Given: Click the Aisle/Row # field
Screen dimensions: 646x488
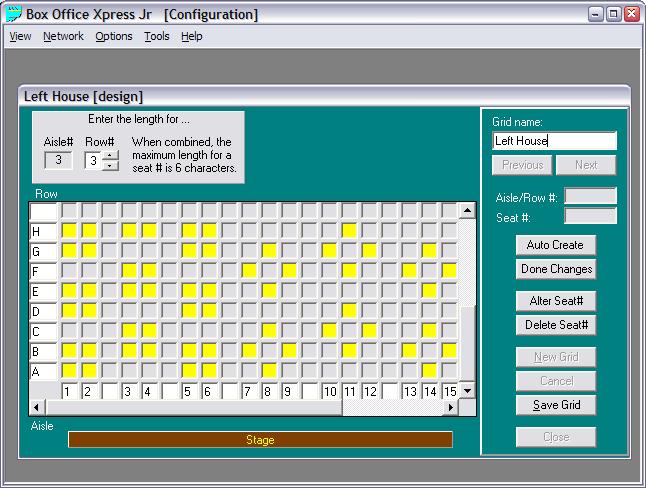Looking at the screenshot, I should [590, 196].
